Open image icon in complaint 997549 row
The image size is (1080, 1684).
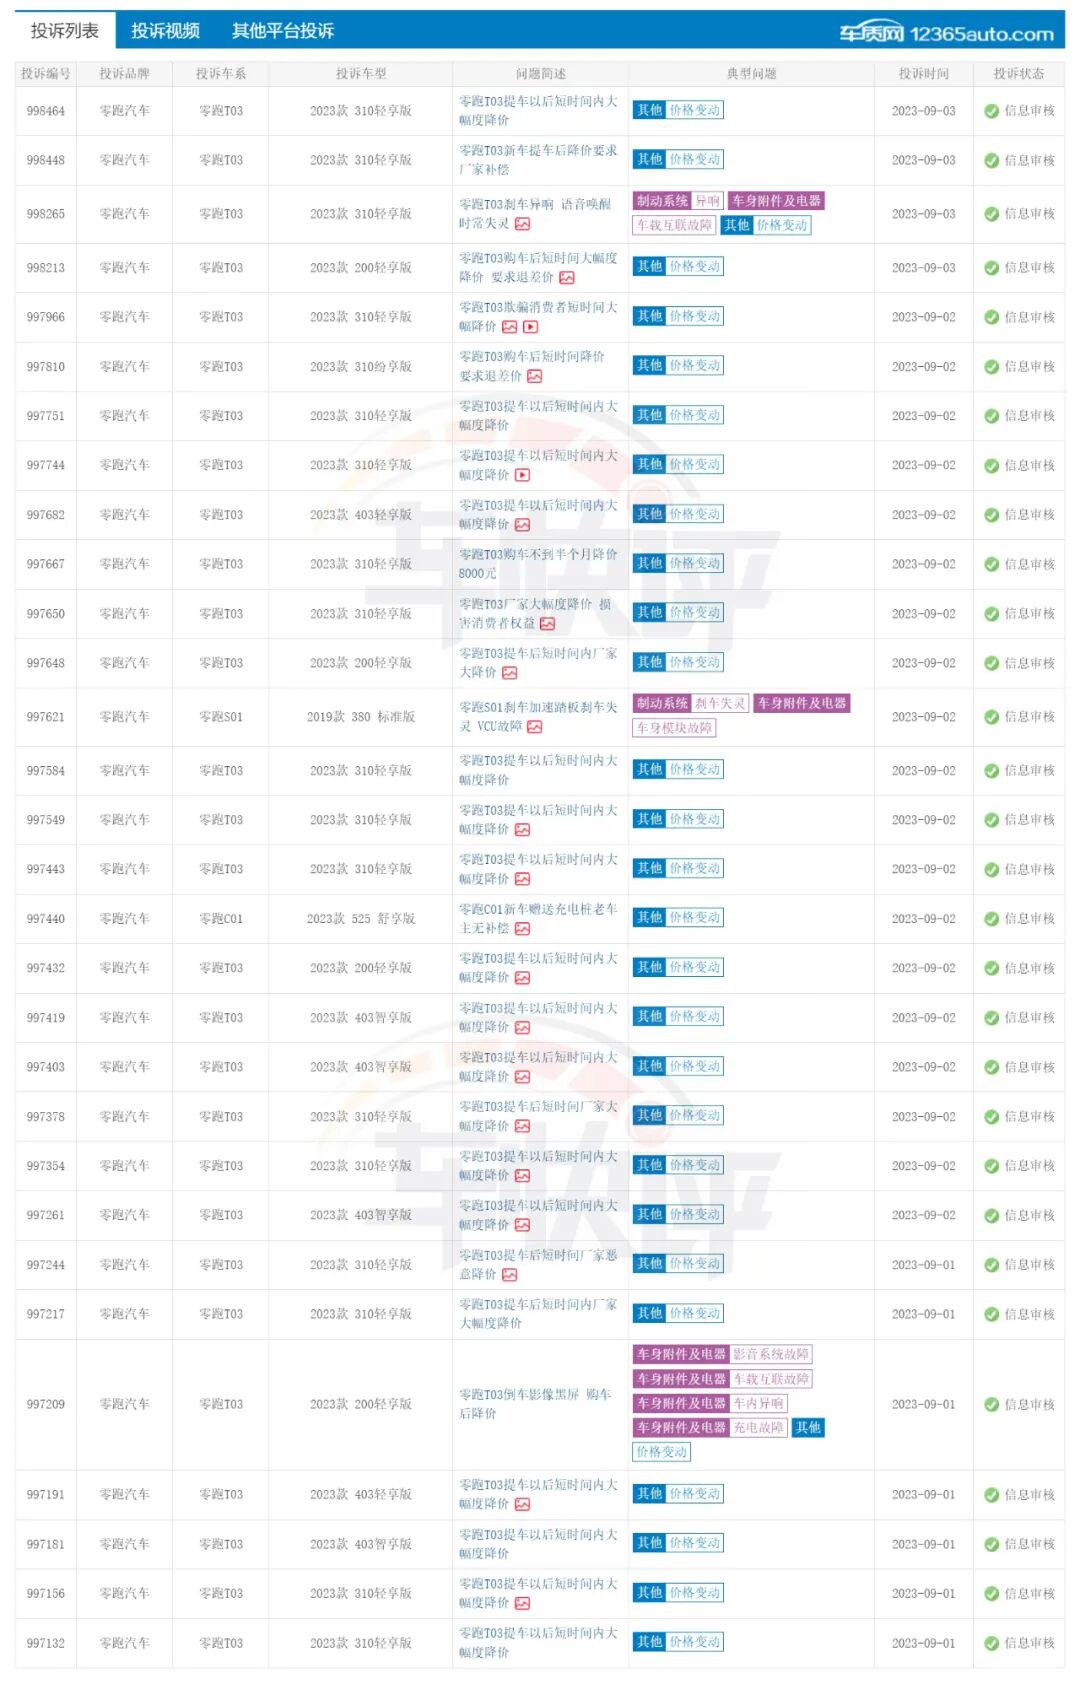tap(522, 830)
